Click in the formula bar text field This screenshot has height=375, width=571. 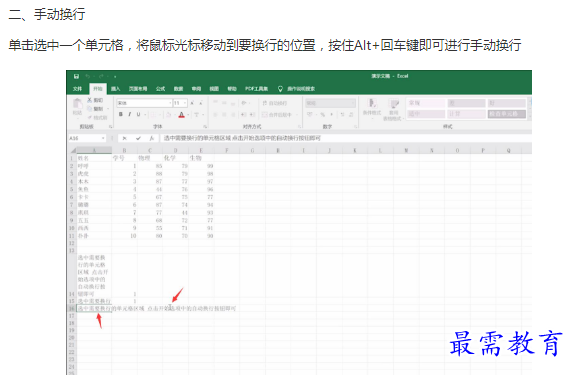click(346, 138)
